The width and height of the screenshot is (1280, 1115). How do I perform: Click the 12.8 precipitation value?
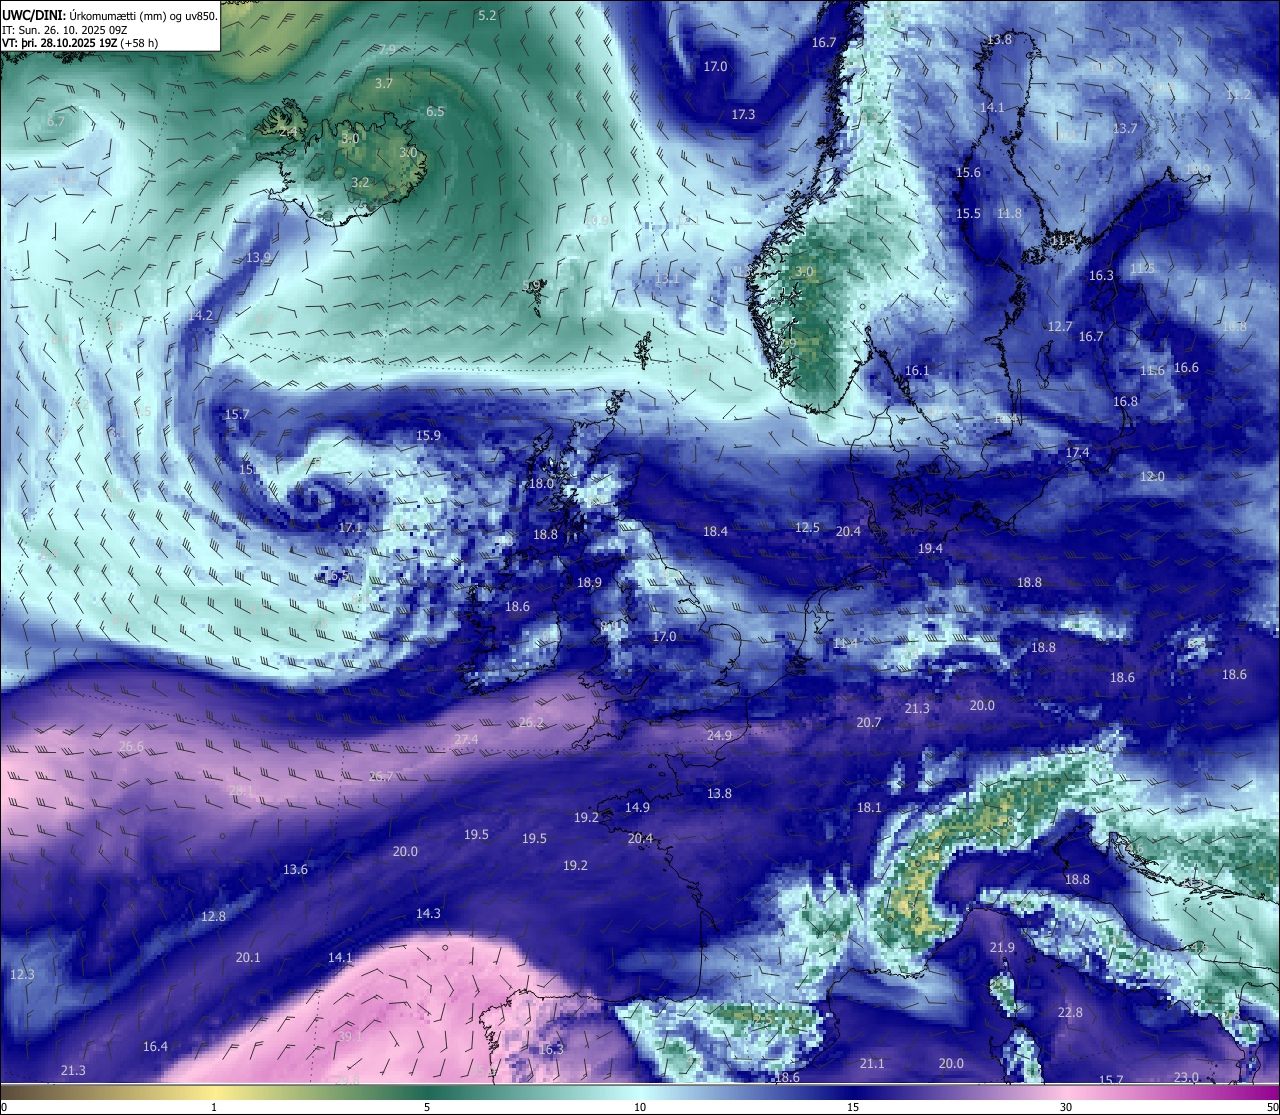pyautogui.click(x=213, y=917)
